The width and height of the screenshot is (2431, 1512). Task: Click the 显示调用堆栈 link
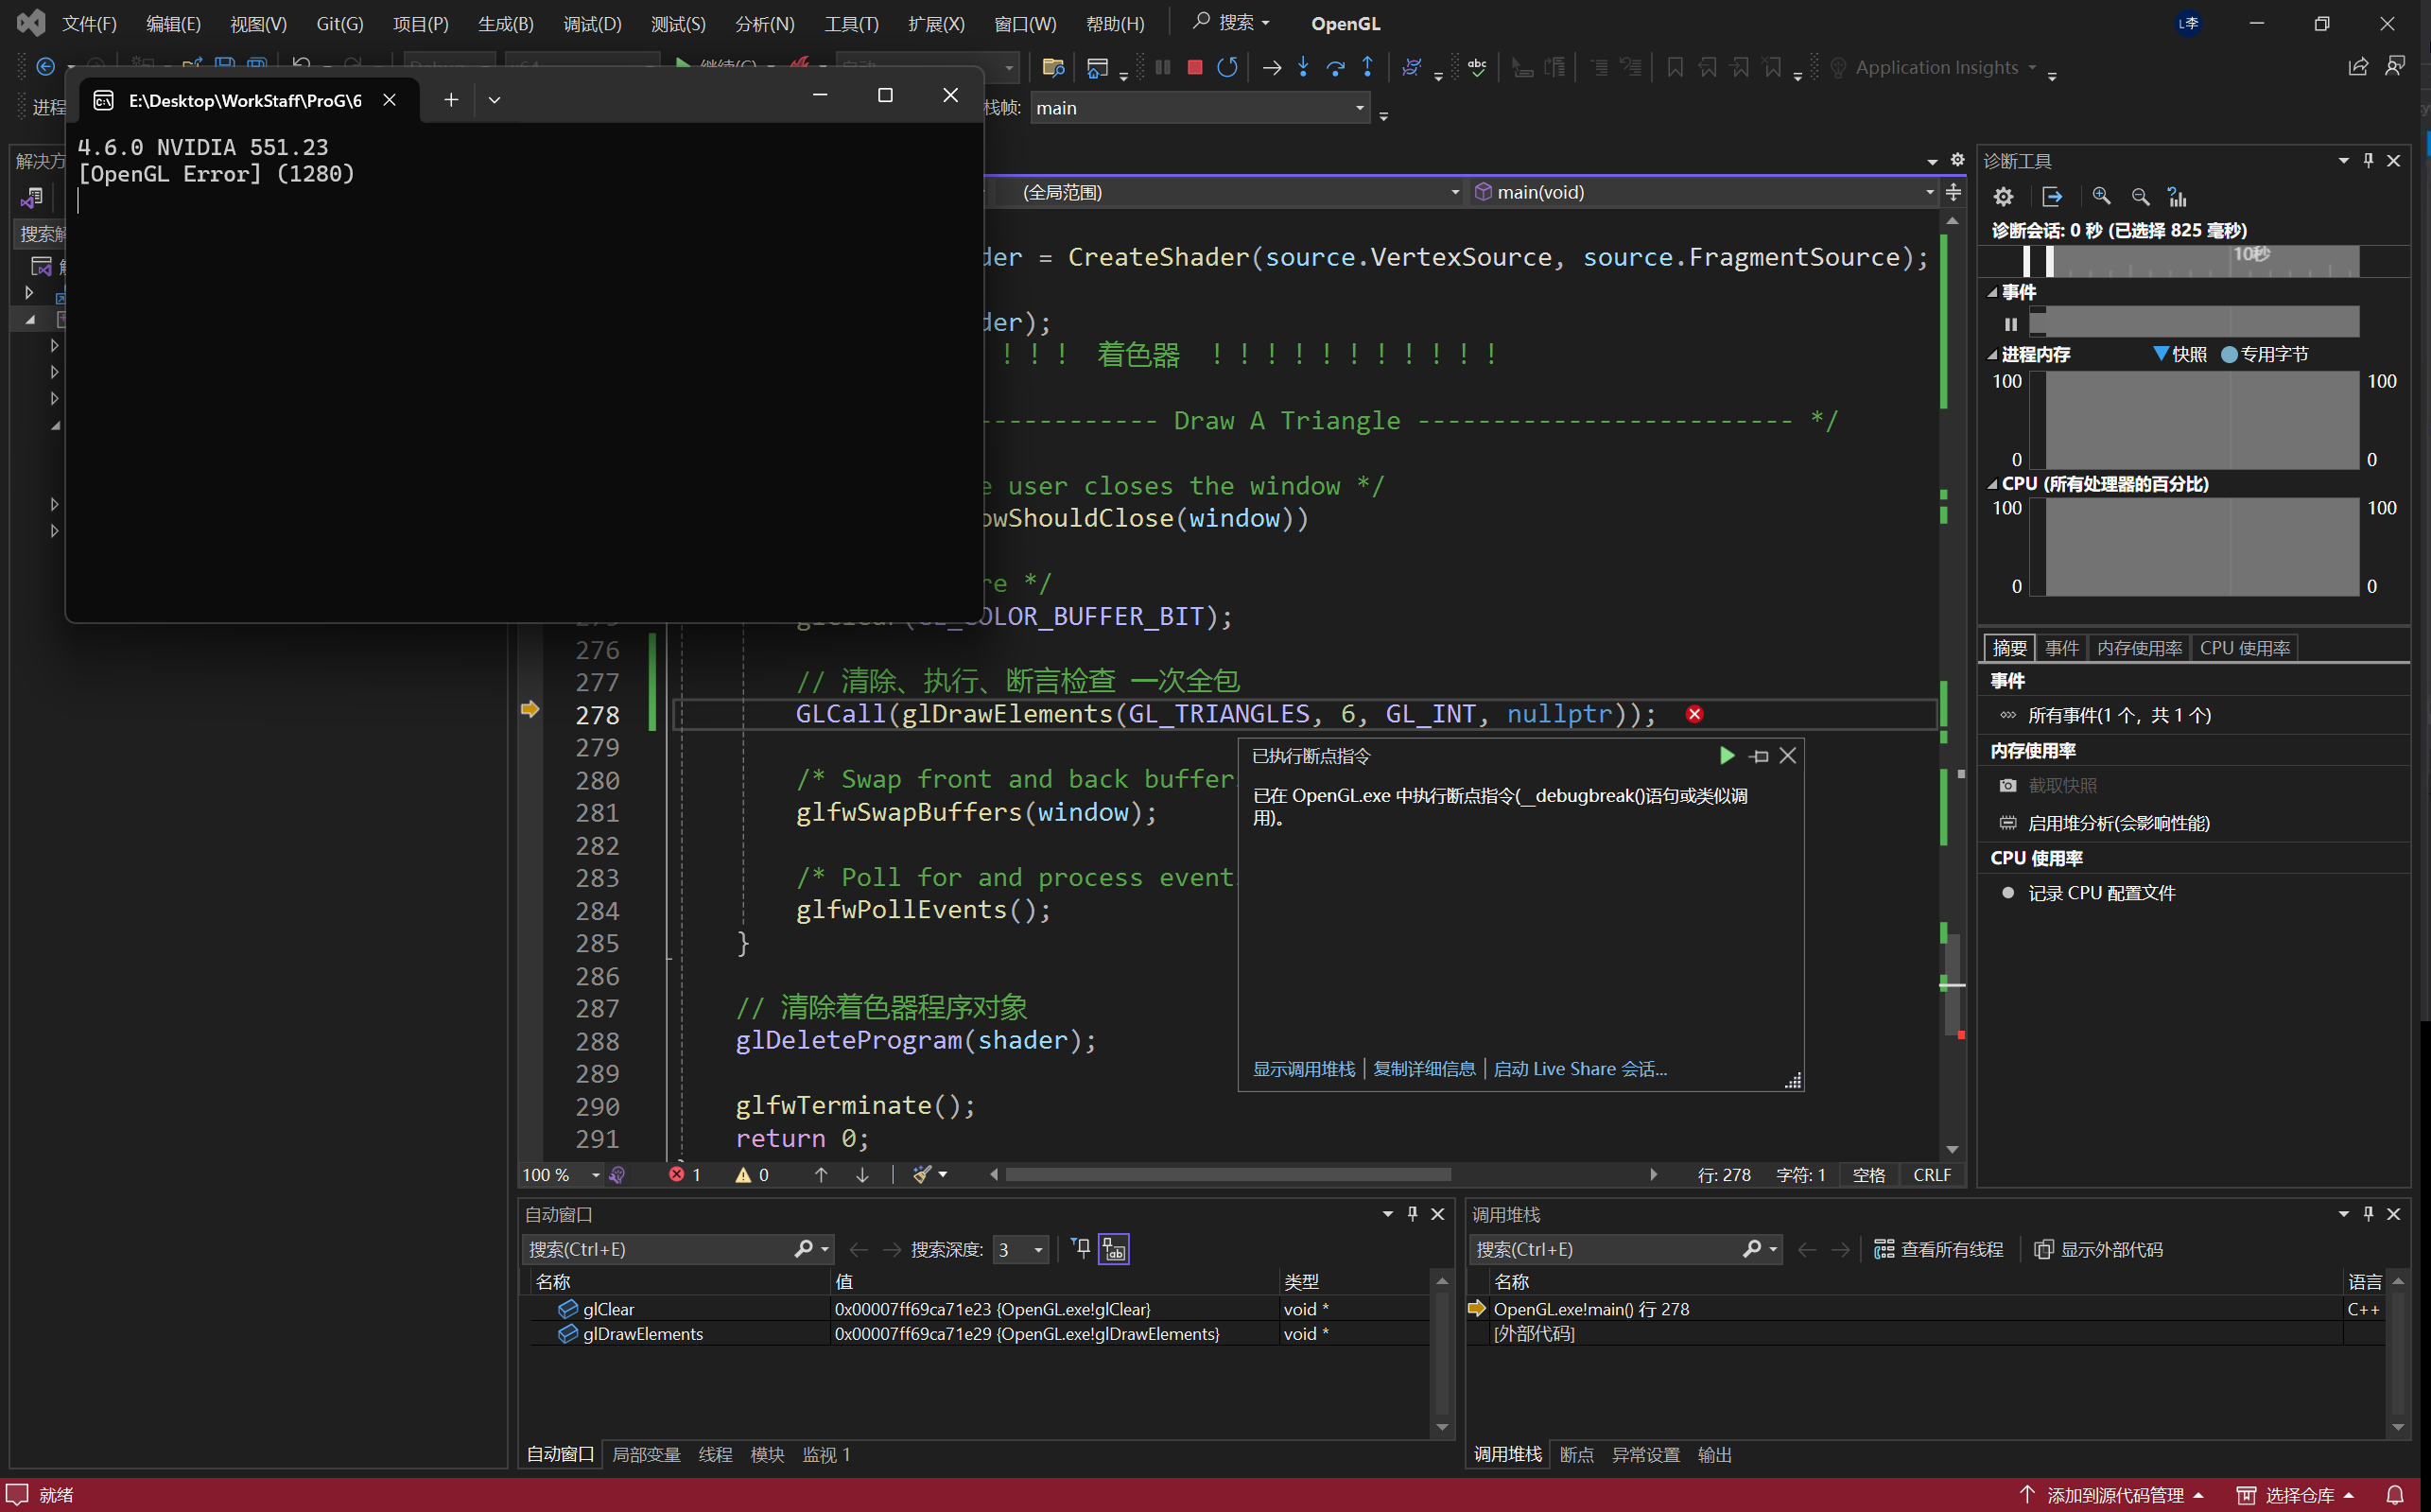[x=1303, y=1069]
